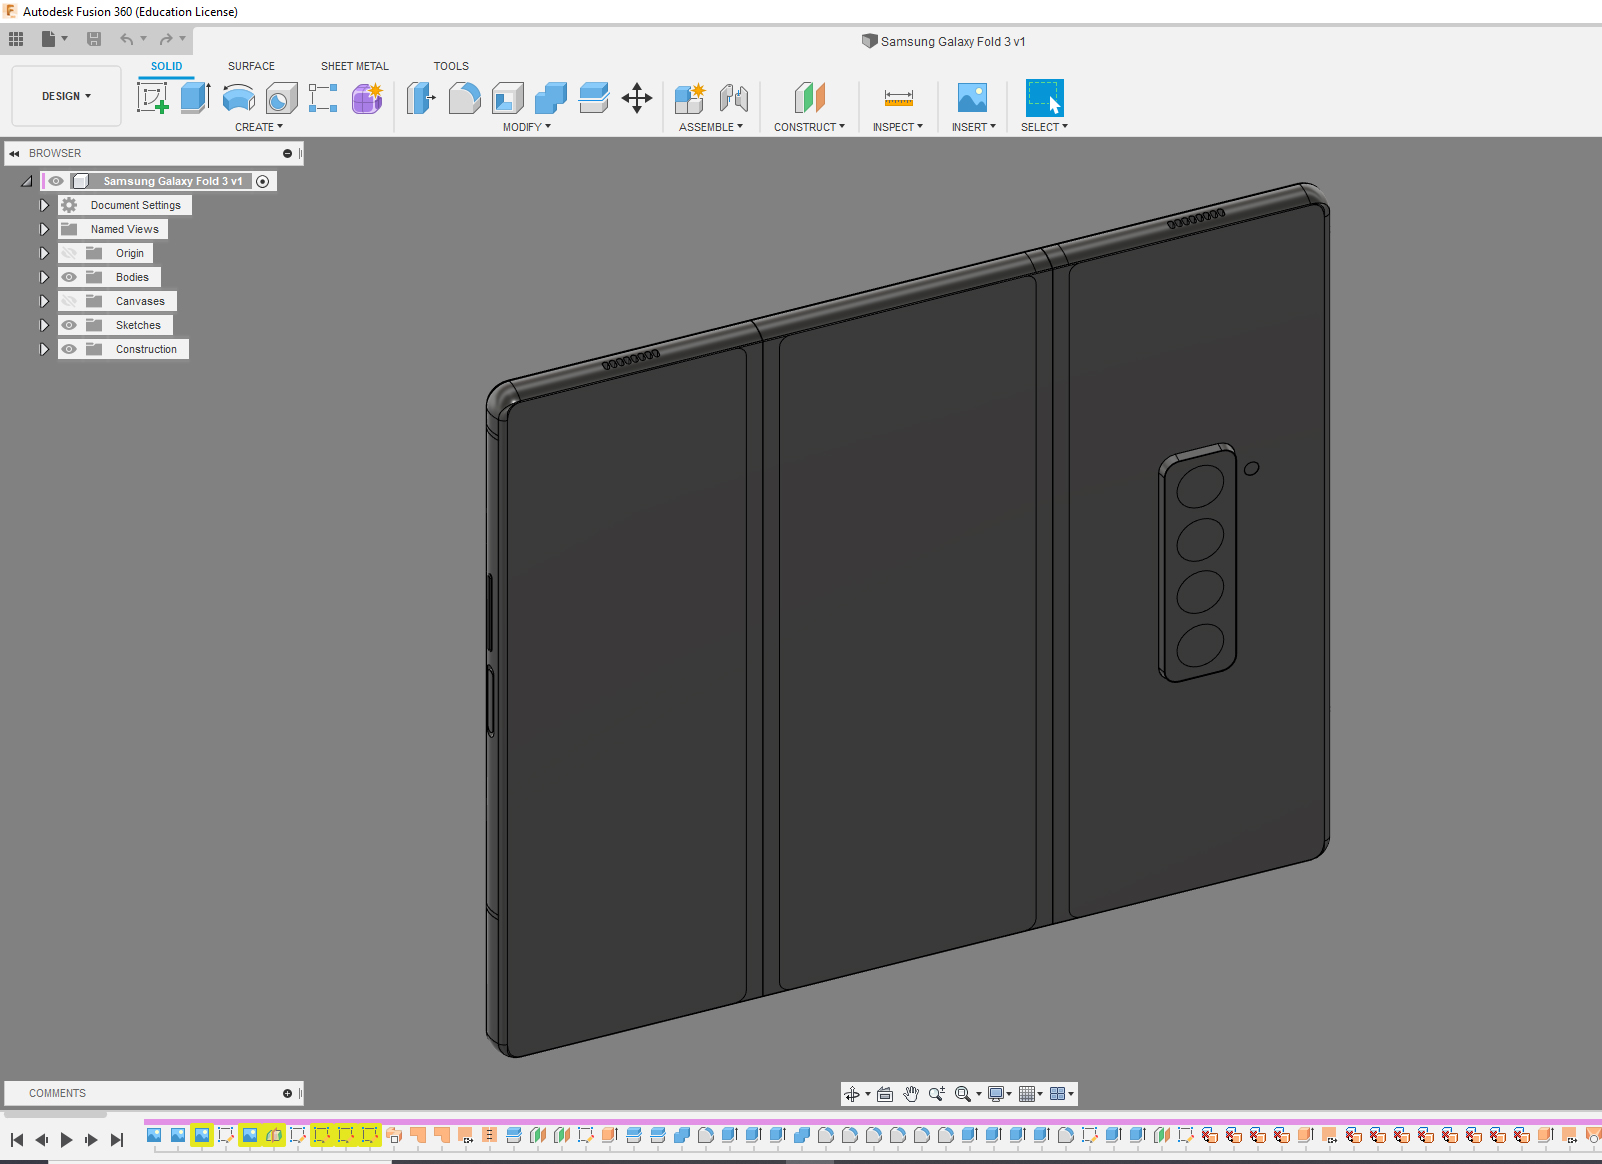Open the INSERT menu label
1602x1164 pixels.
(x=973, y=127)
